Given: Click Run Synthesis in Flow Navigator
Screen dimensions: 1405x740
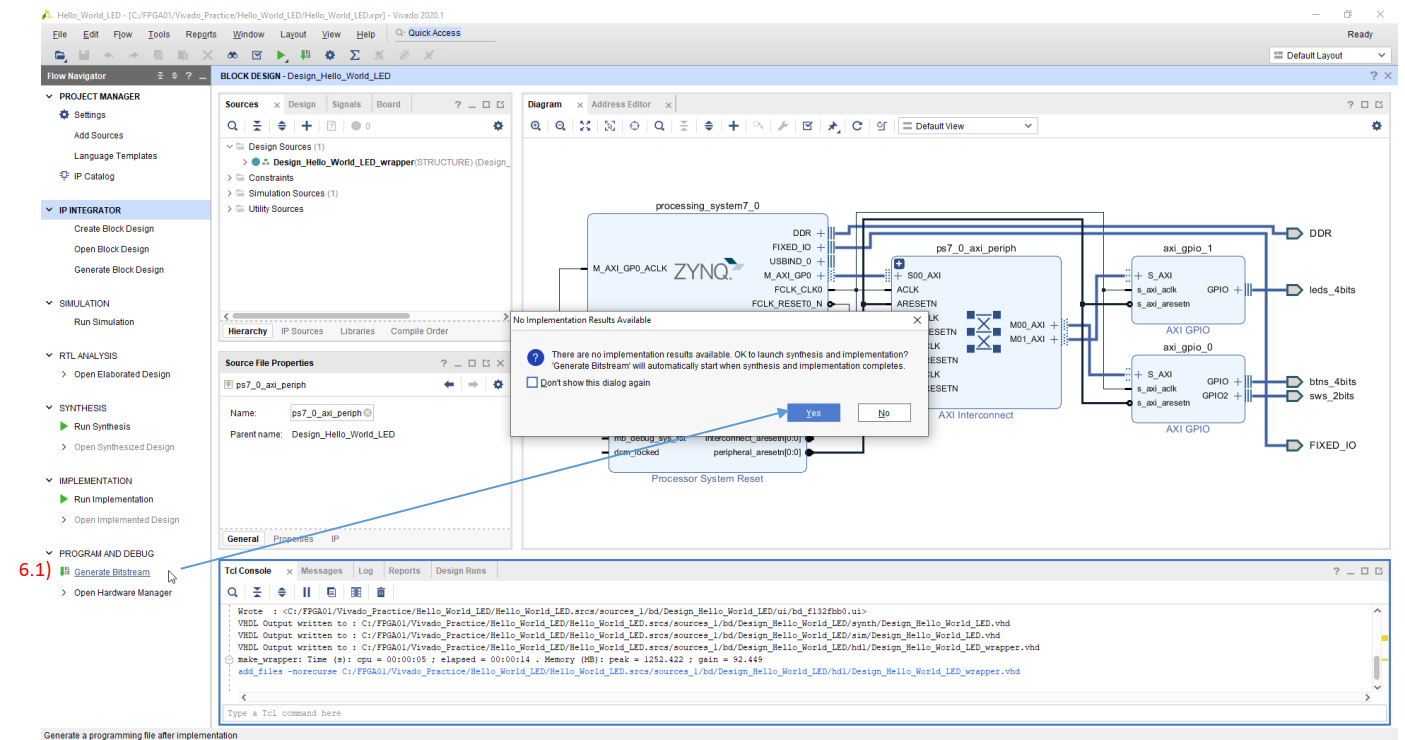Looking at the screenshot, I should [x=102, y=427].
